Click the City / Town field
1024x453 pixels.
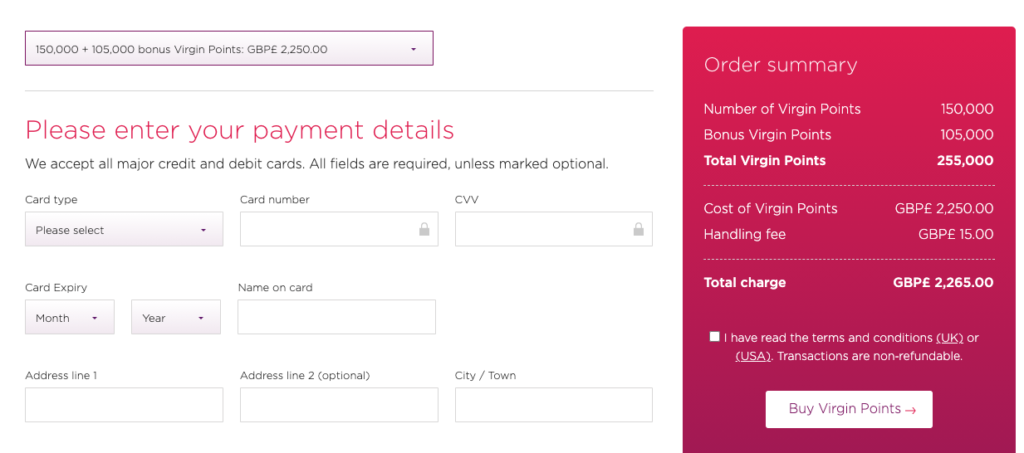point(554,405)
